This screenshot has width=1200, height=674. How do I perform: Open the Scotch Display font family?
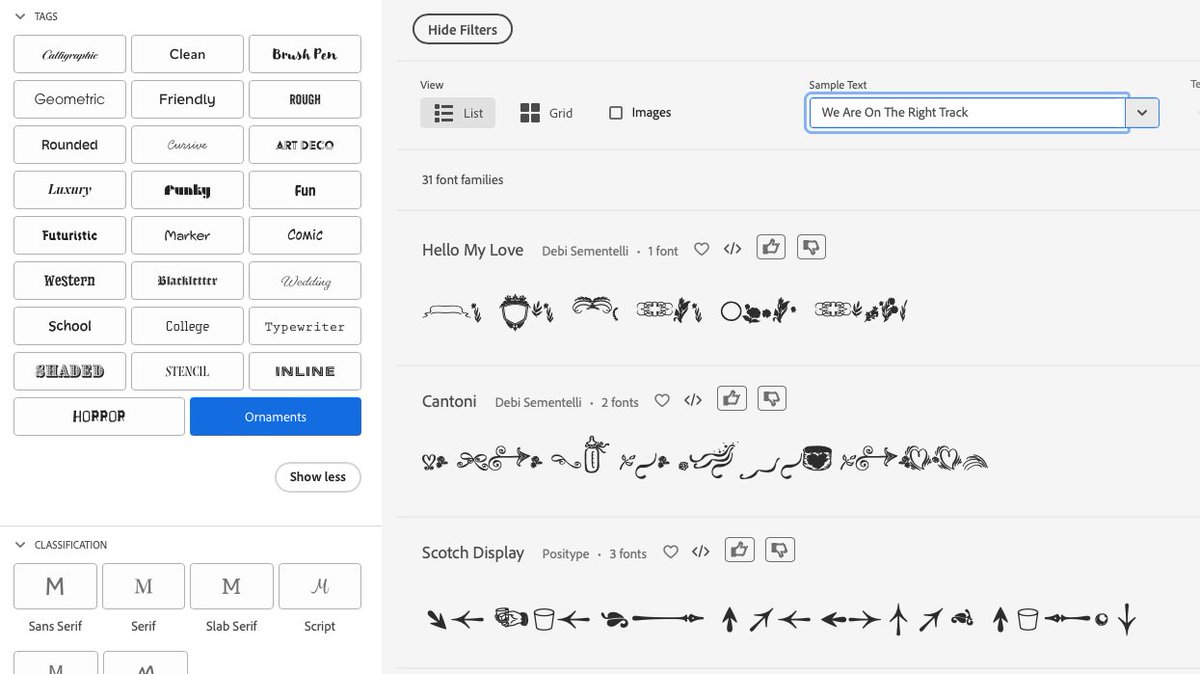473,553
